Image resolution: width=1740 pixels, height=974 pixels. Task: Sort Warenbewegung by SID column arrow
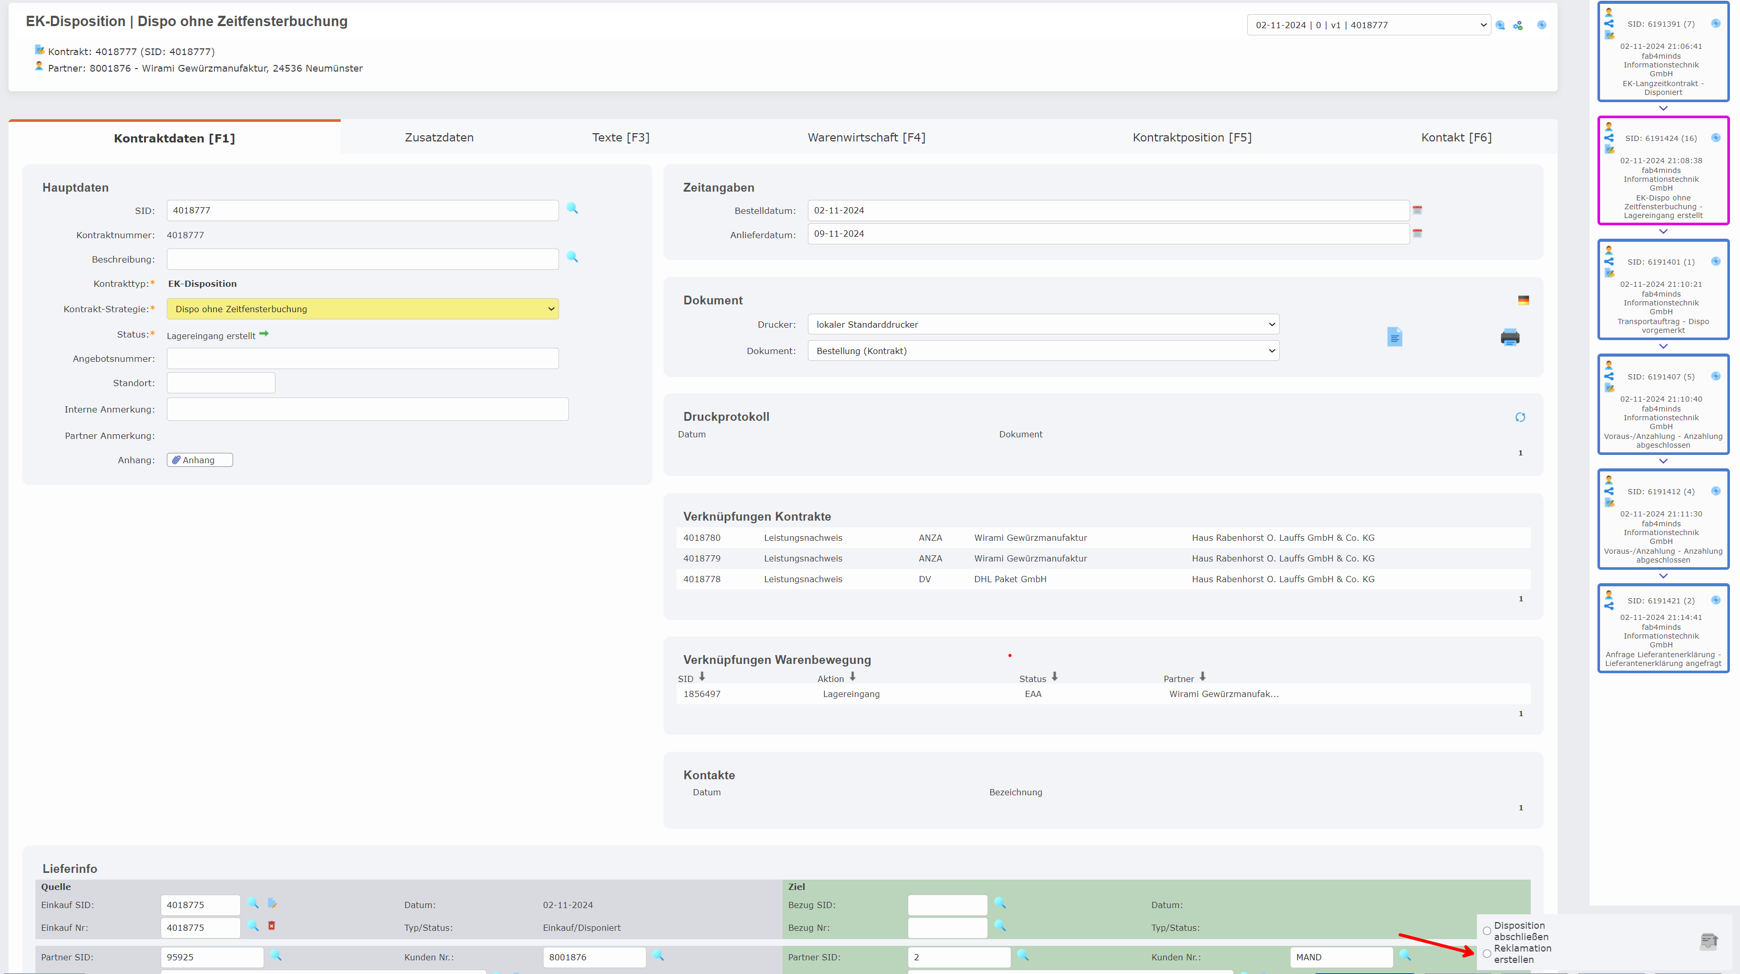702,677
